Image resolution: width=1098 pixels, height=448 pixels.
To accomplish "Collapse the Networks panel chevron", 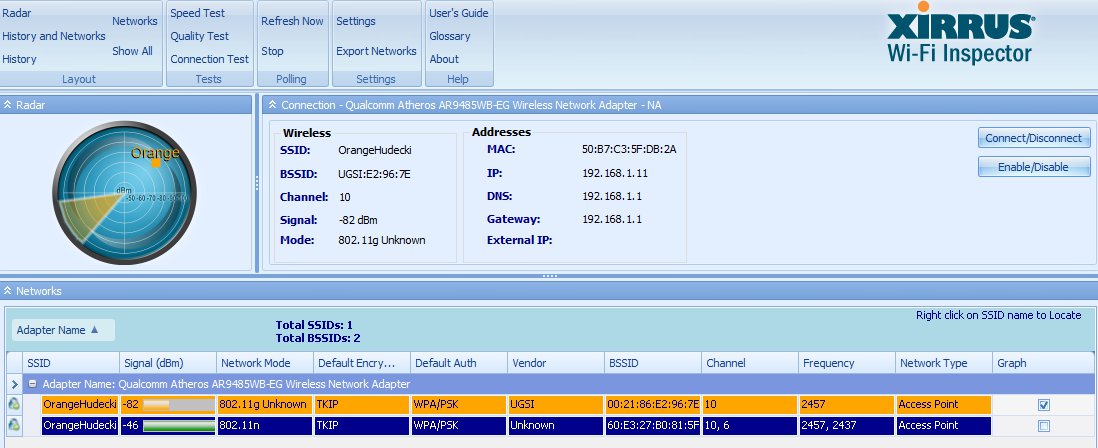I will click(8, 291).
